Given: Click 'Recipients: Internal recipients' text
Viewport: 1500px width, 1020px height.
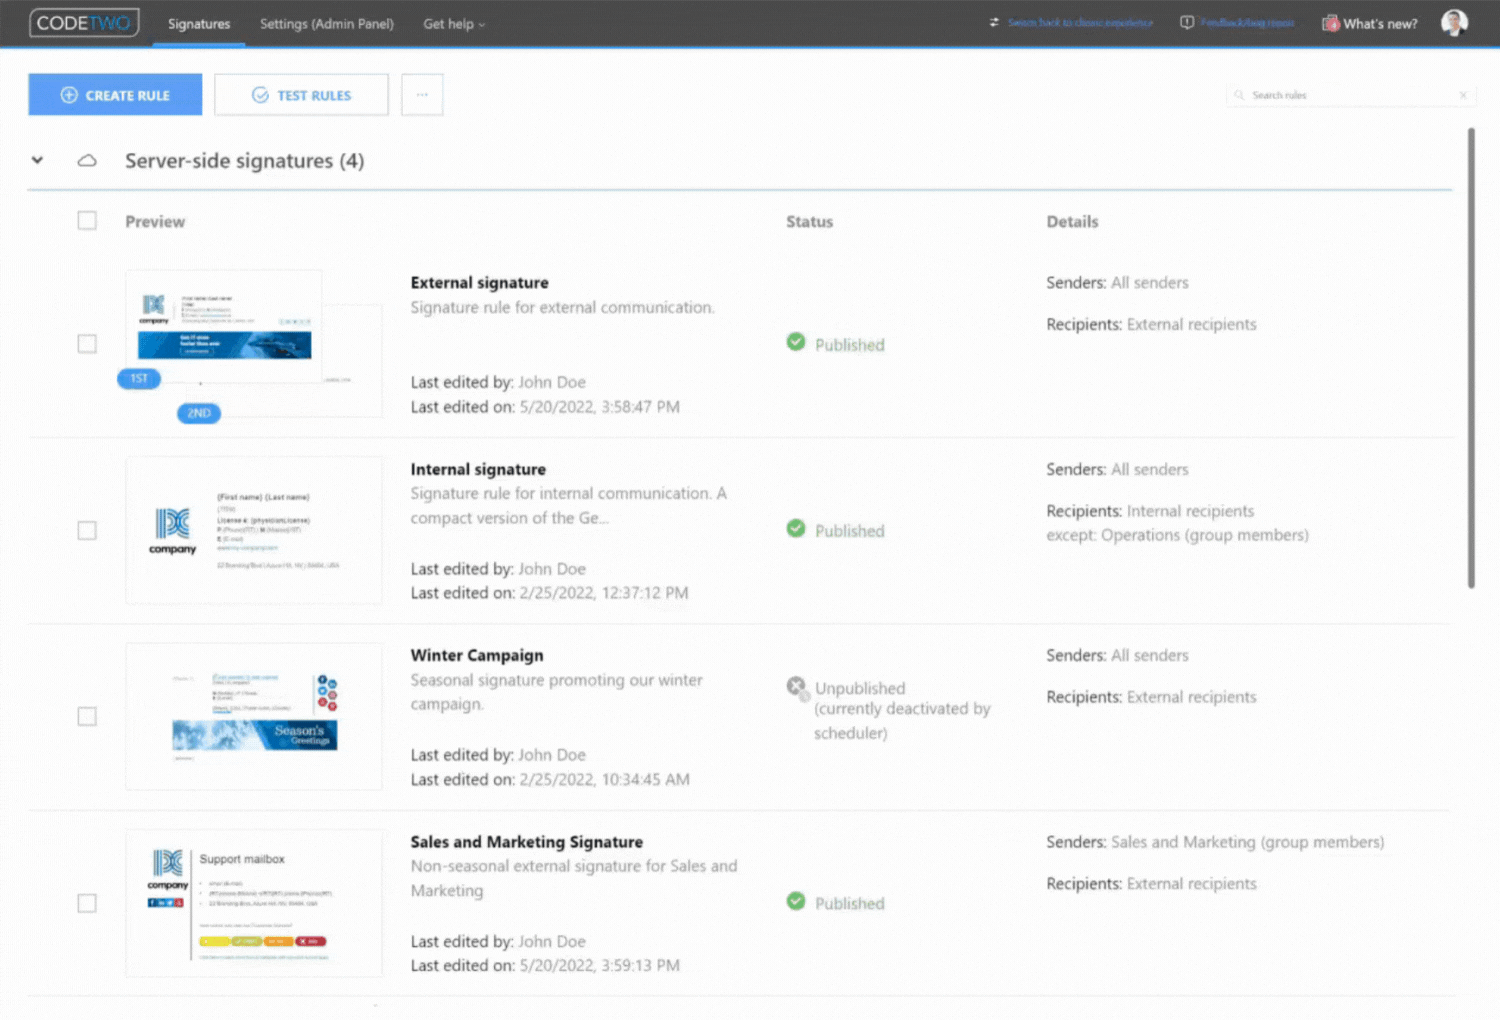Looking at the screenshot, I should pos(1150,511).
